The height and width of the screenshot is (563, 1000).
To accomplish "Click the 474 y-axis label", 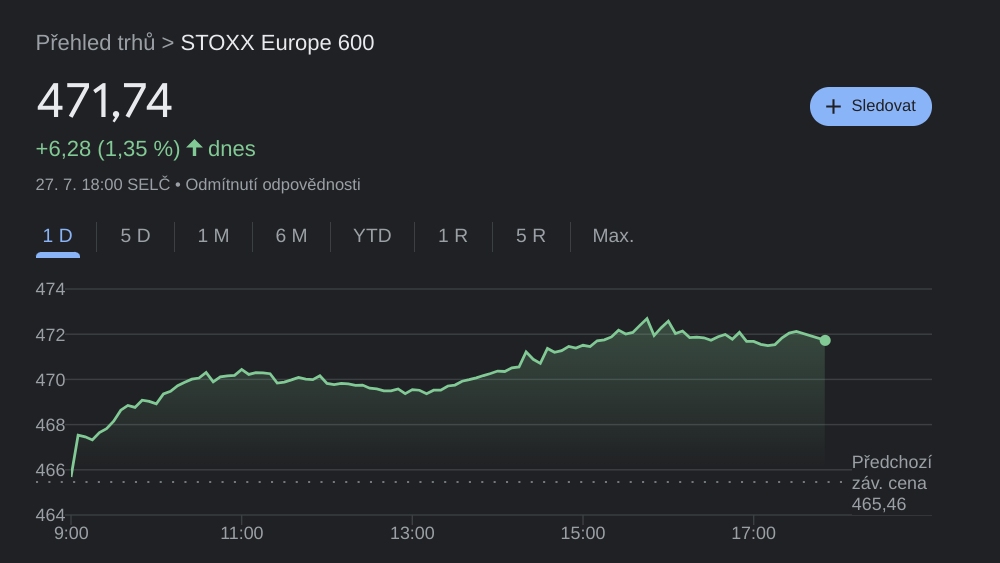I will click(50, 289).
